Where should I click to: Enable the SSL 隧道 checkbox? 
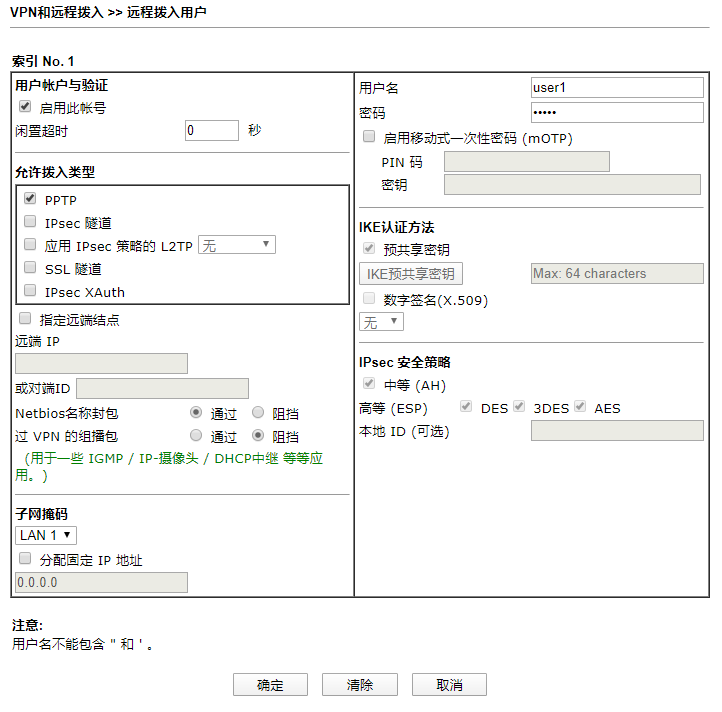click(30, 267)
